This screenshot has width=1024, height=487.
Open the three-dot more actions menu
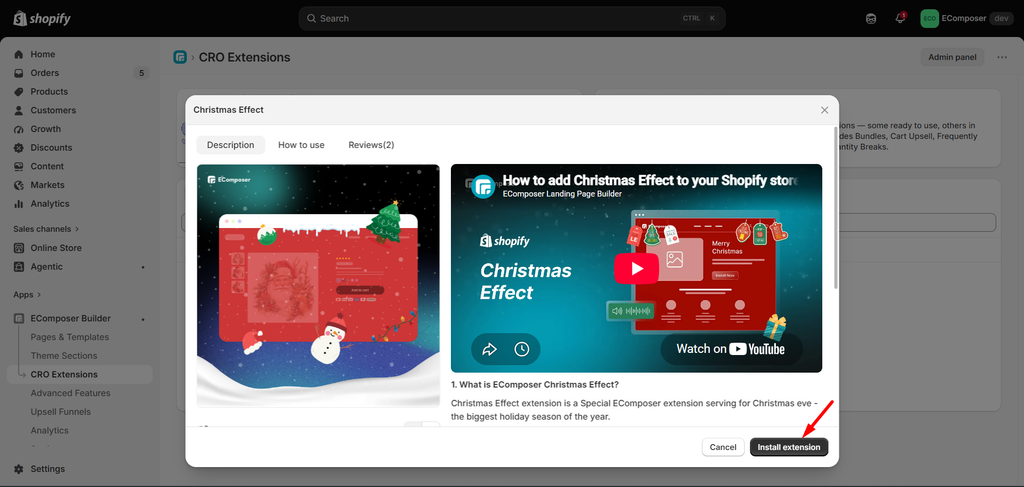(1002, 57)
